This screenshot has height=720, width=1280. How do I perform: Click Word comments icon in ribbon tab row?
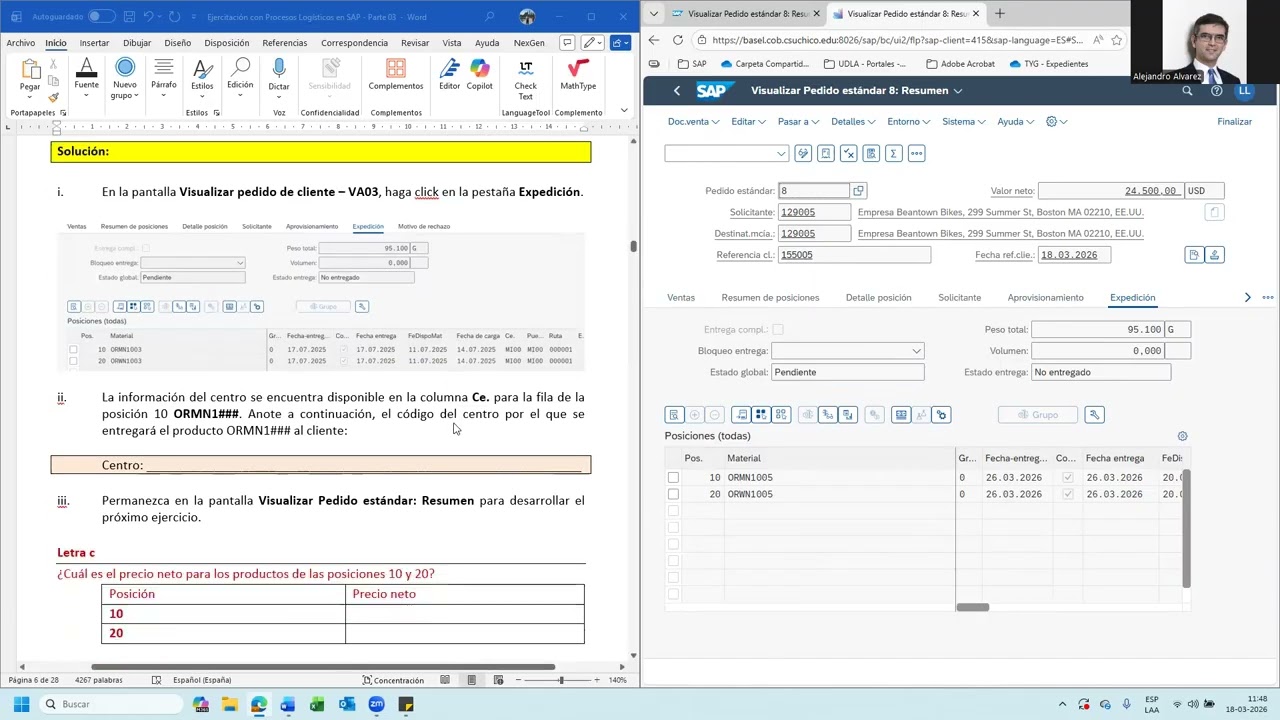pos(567,43)
